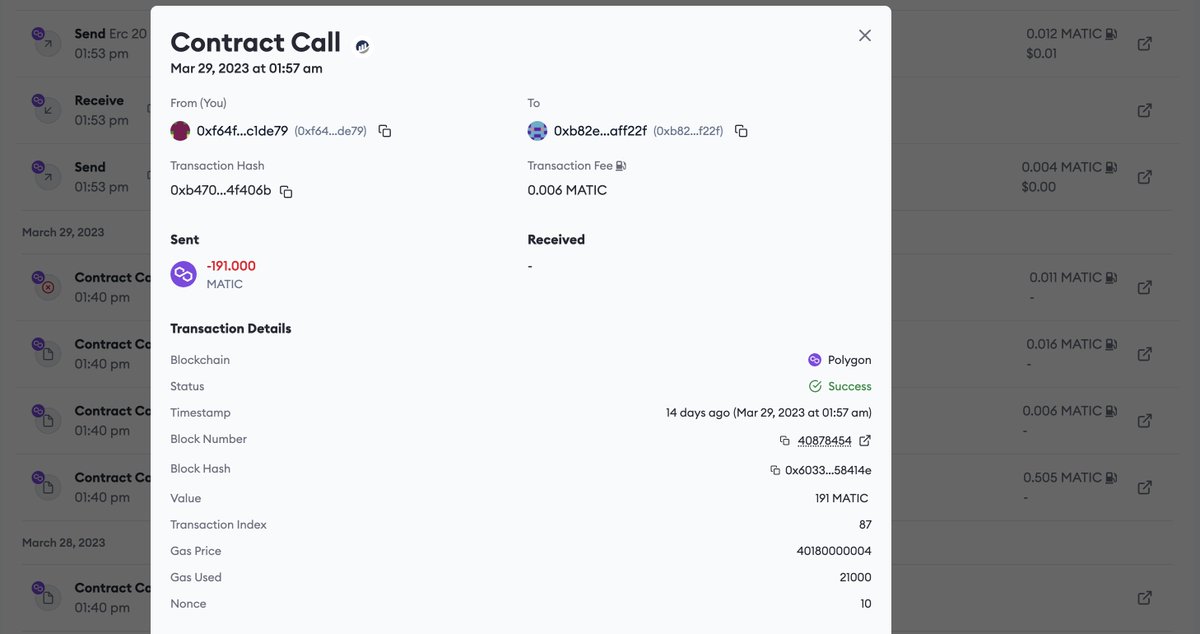Click the recipient avatar next to 0xb82e...aff22f
The height and width of the screenshot is (634, 1200).
[x=537, y=131]
